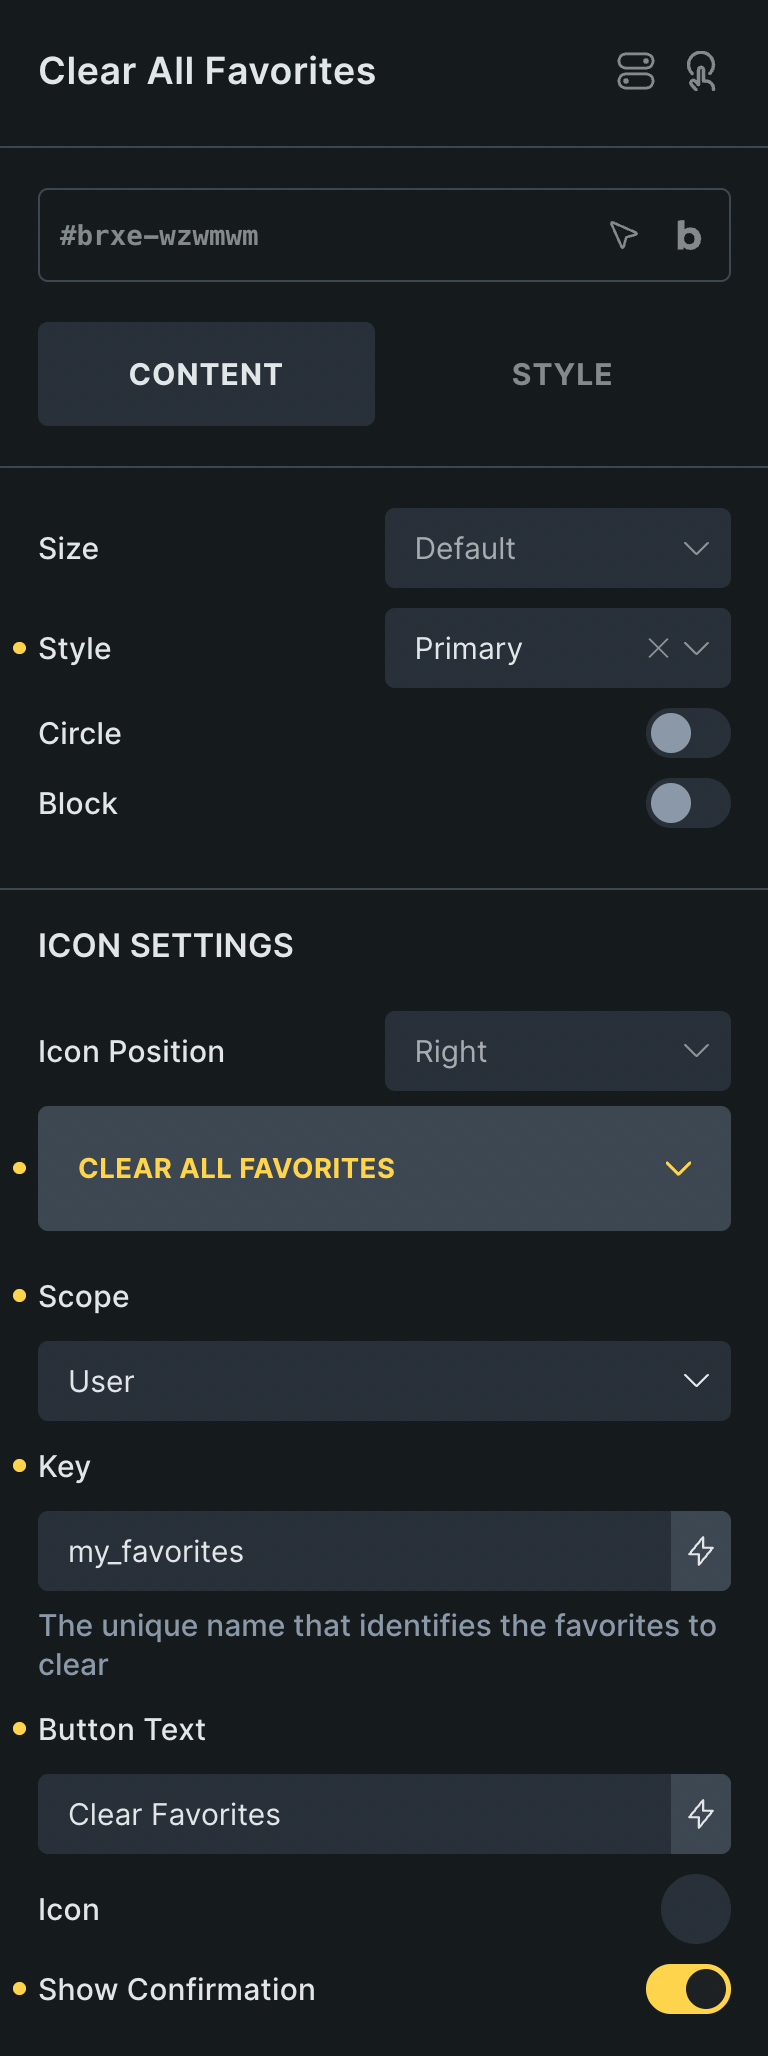Screen dimensions: 768x2056
Task: Clear the Primary style selection with the X
Action: pyautogui.click(x=657, y=648)
